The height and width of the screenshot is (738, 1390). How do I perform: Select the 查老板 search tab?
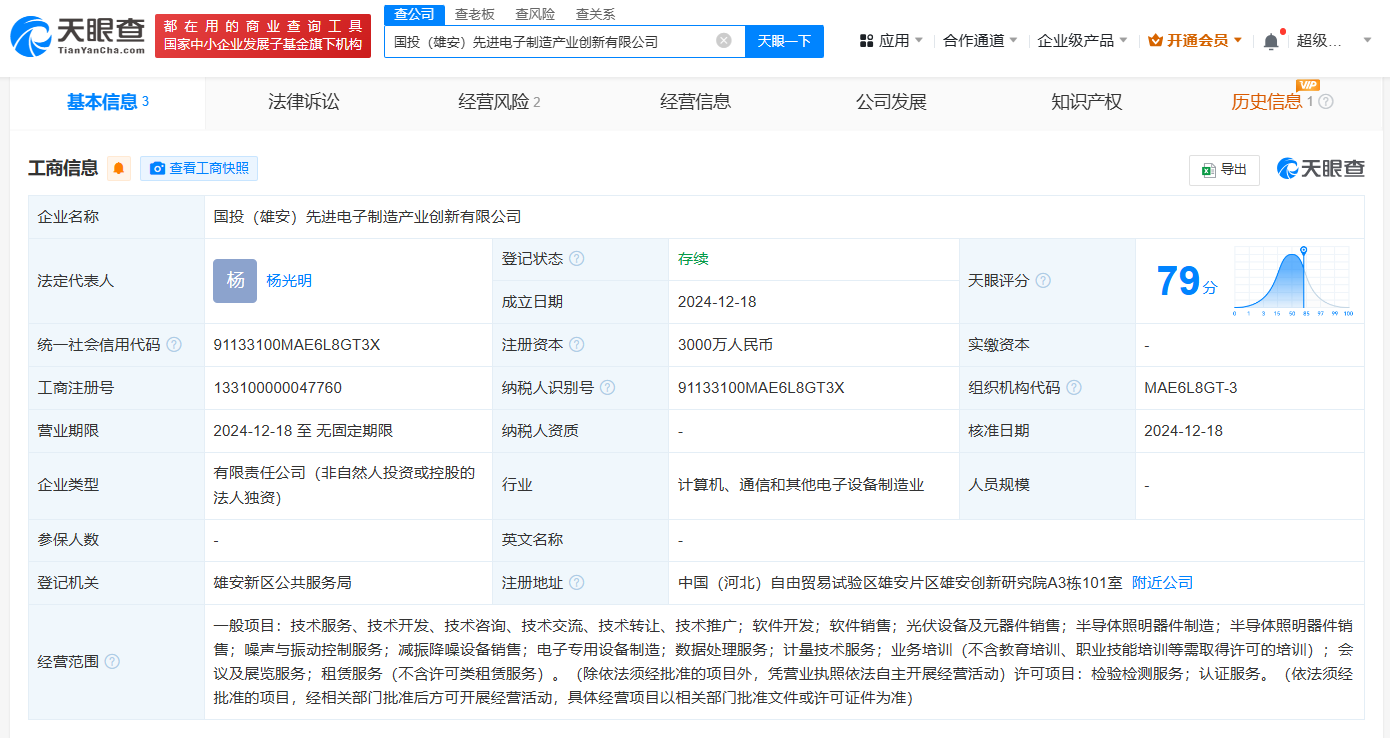tap(474, 14)
